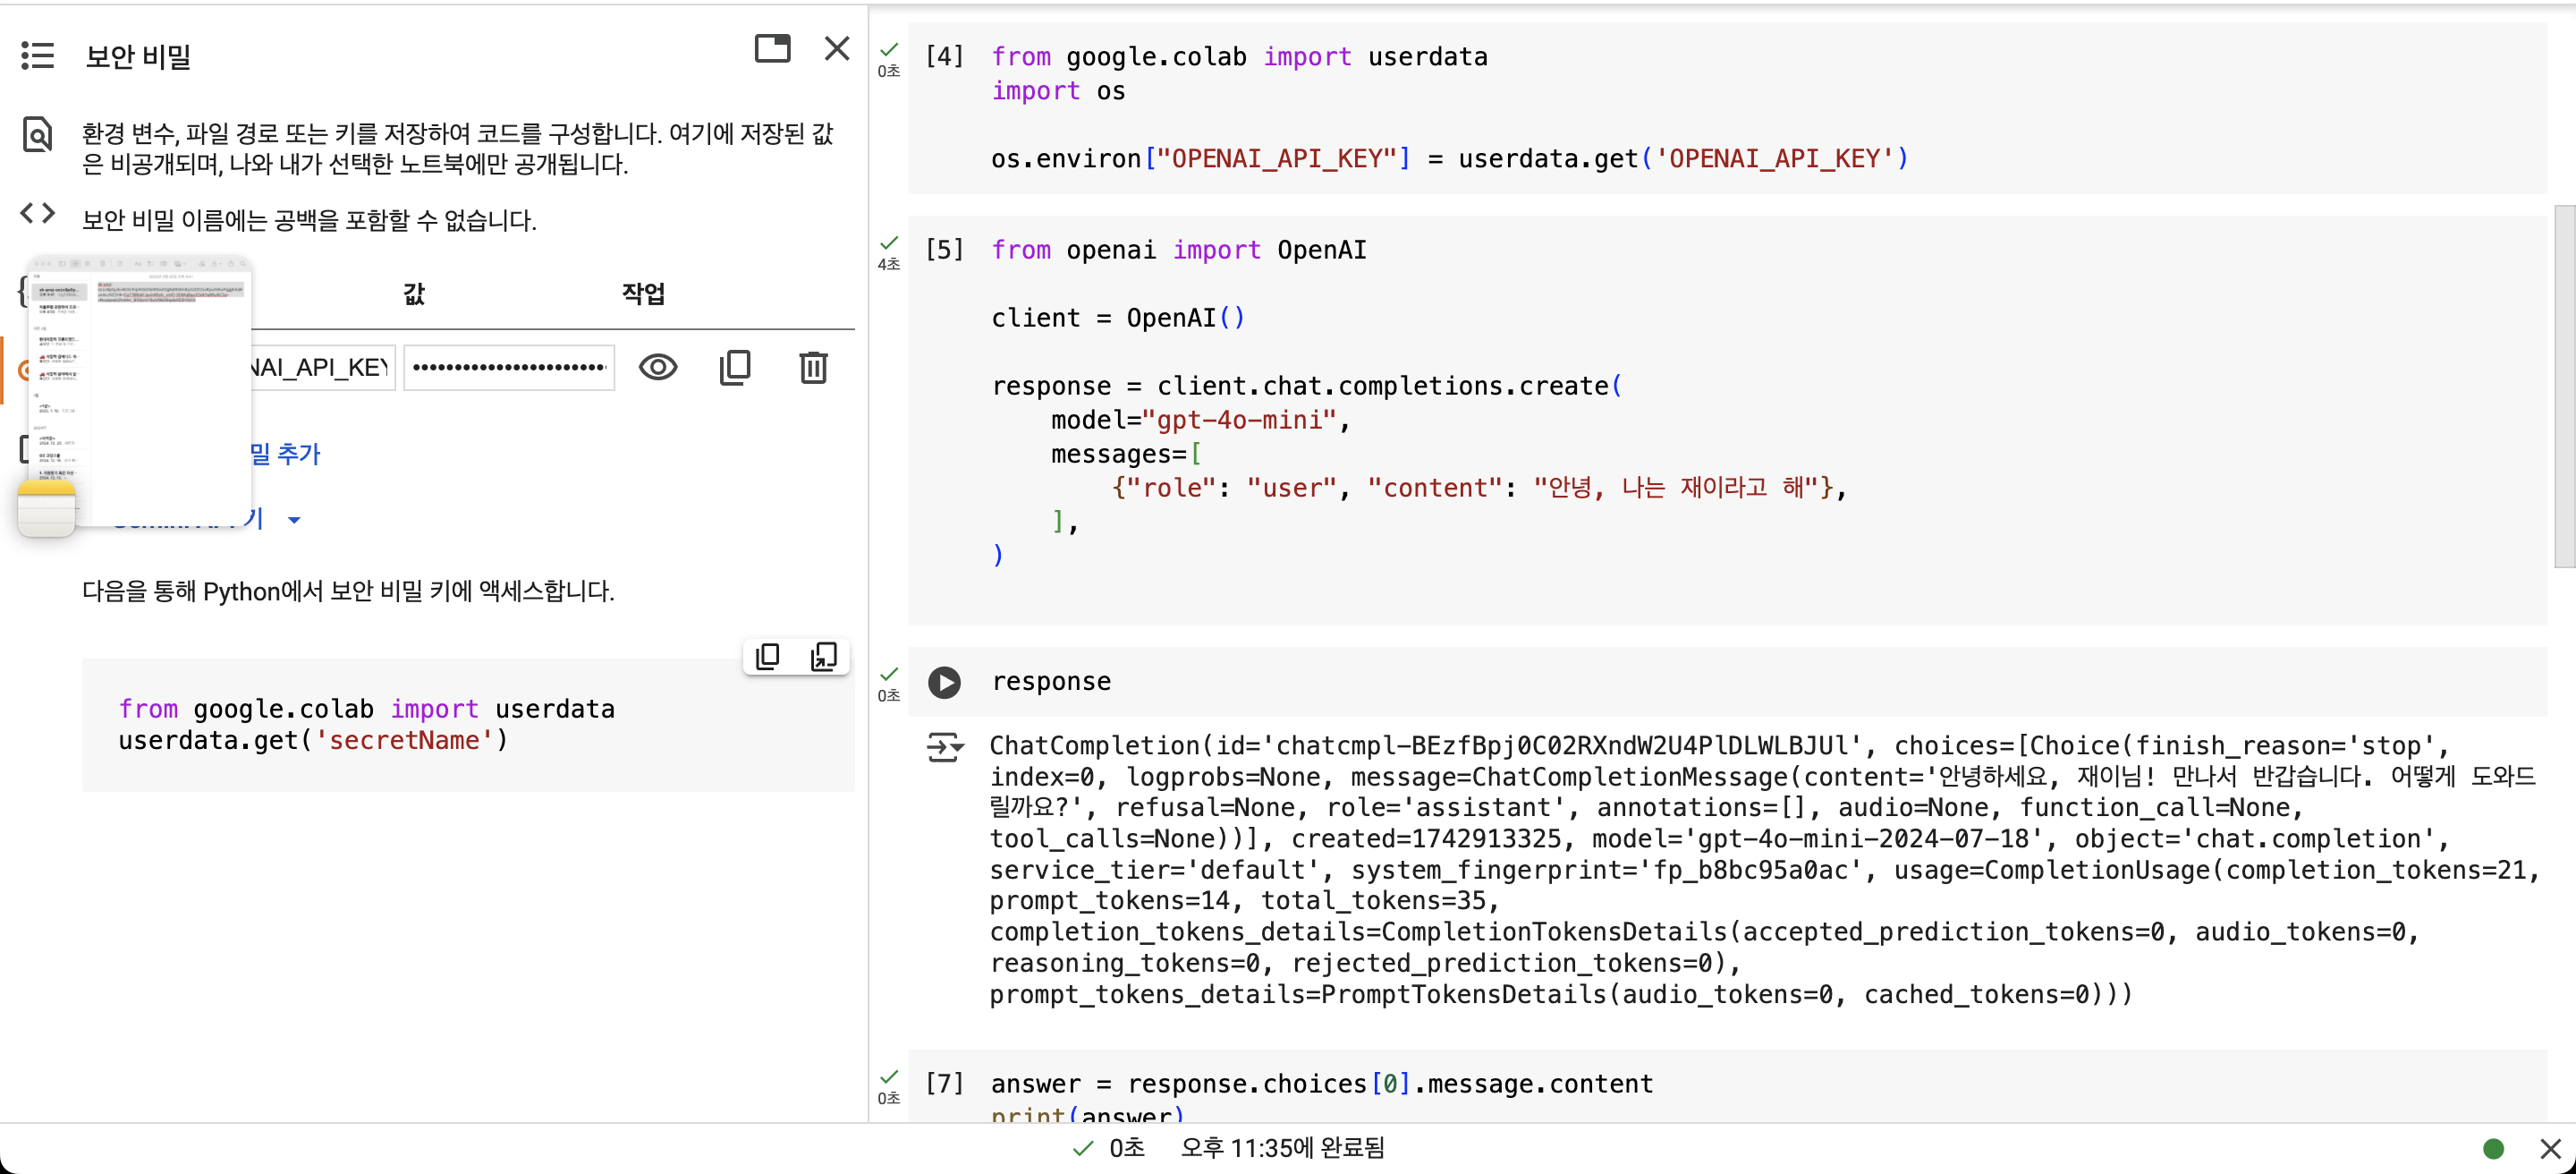The image size is (2576, 1174).
Task: Edit the secret value password field
Action: click(509, 367)
